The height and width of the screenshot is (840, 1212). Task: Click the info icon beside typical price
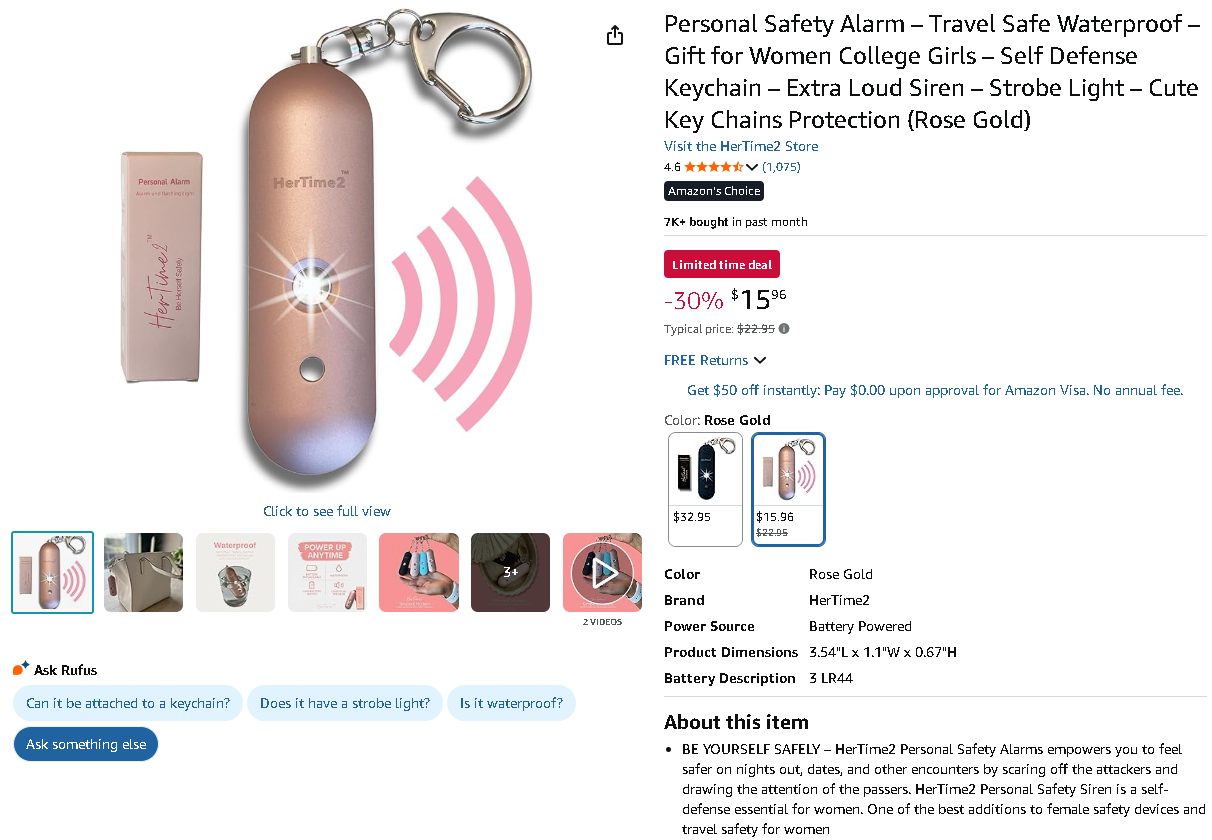(x=784, y=329)
